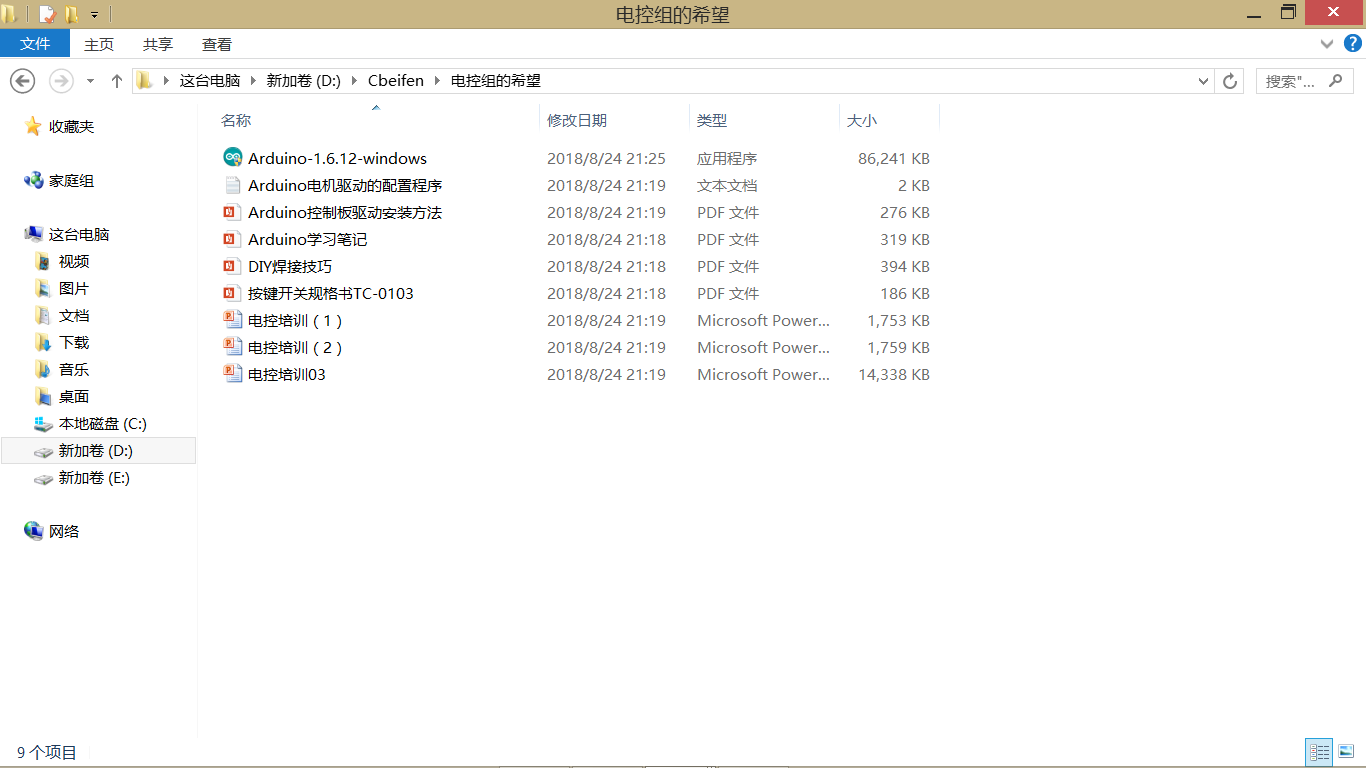The width and height of the screenshot is (1366, 768).
Task: Switch to large icons view in status bar
Action: coord(1345,752)
